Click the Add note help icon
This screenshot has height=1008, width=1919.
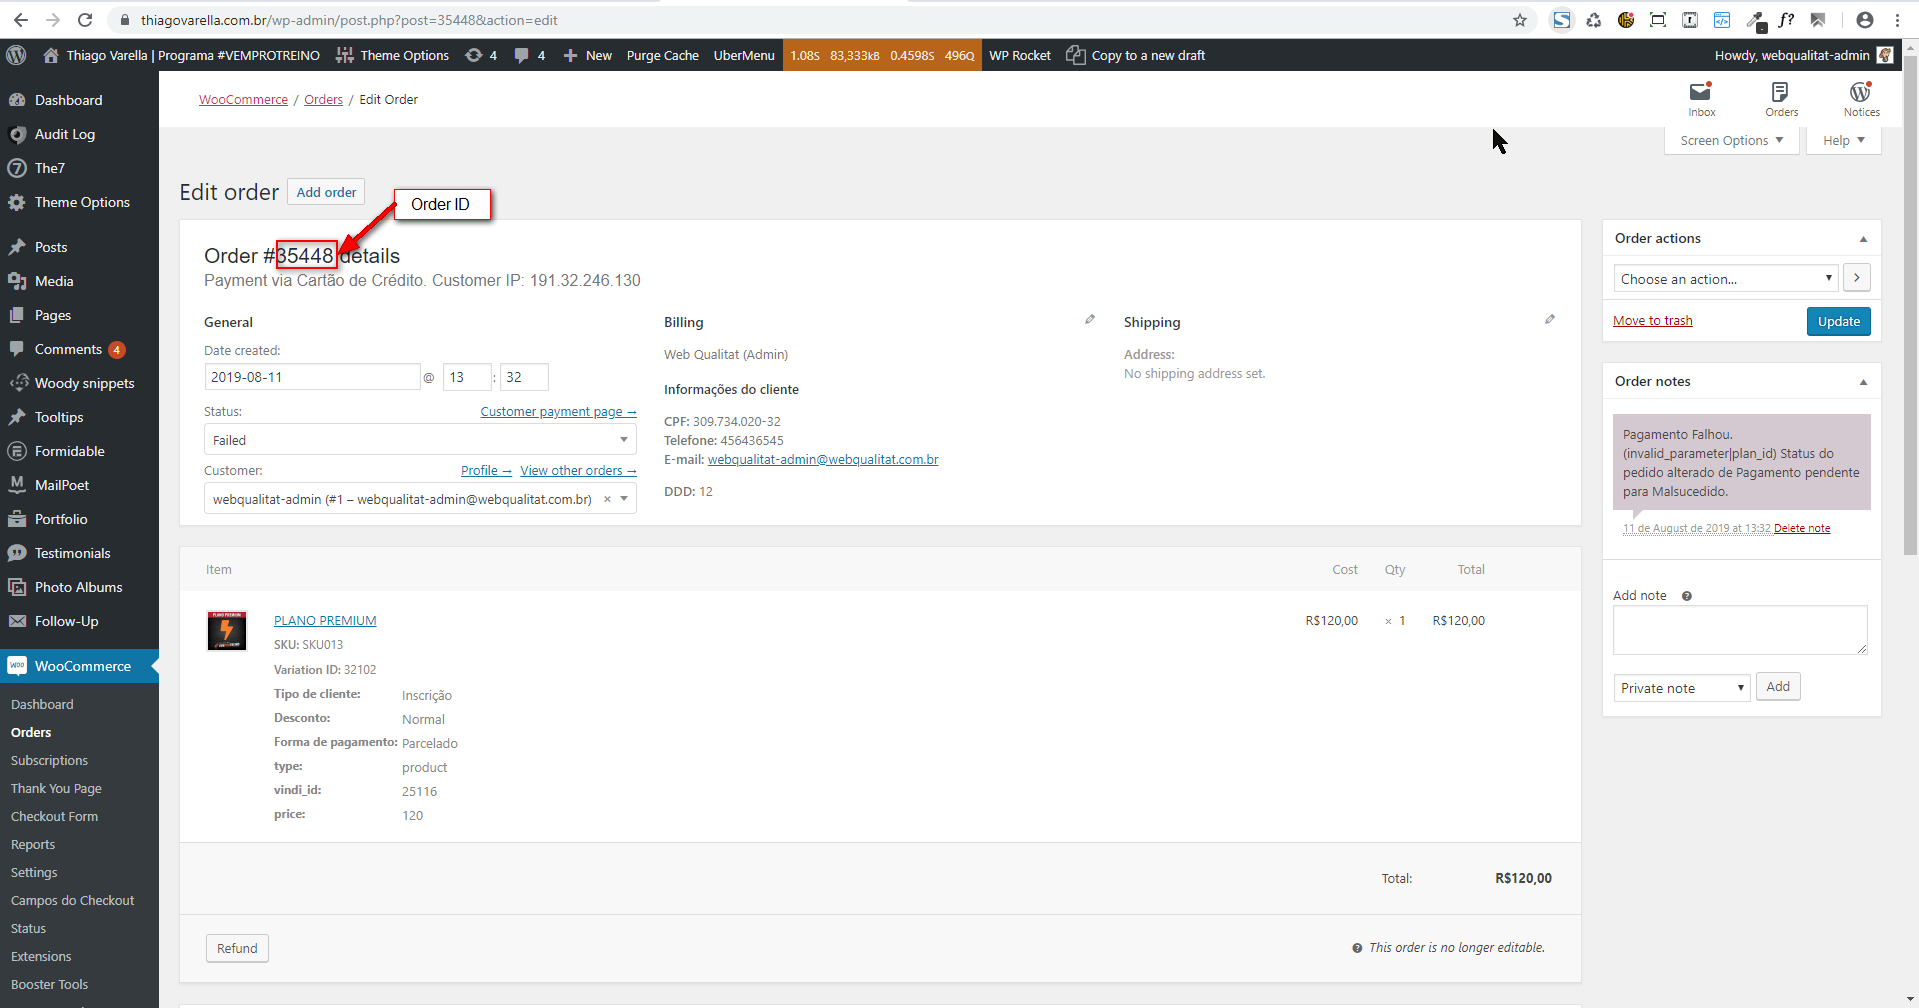pyautogui.click(x=1687, y=596)
